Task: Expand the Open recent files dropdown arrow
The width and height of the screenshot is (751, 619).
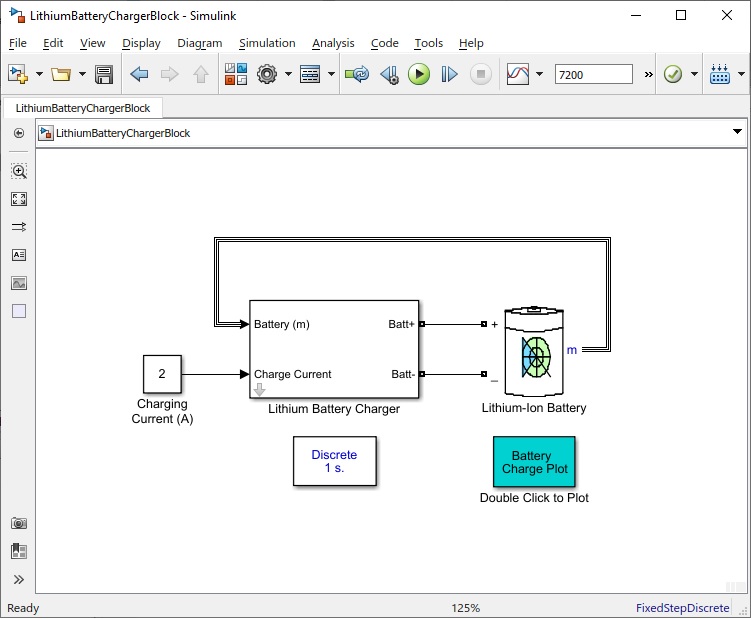Action: (x=82, y=74)
